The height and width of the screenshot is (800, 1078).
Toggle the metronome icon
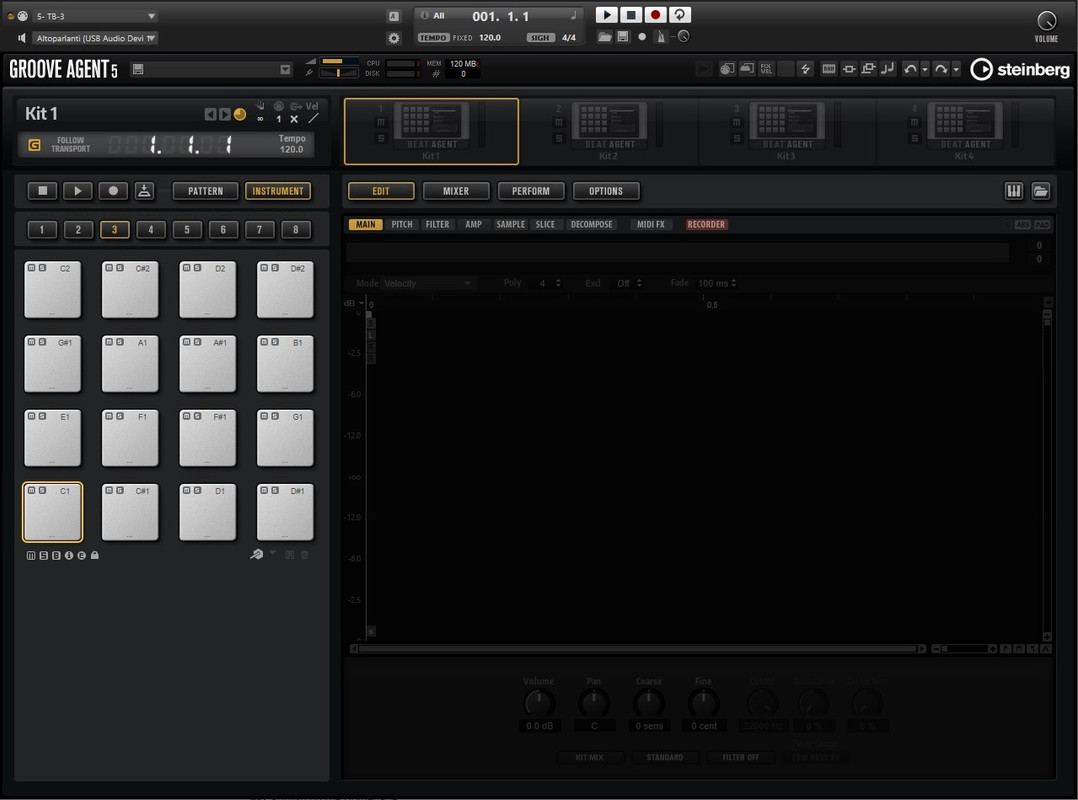[661, 36]
